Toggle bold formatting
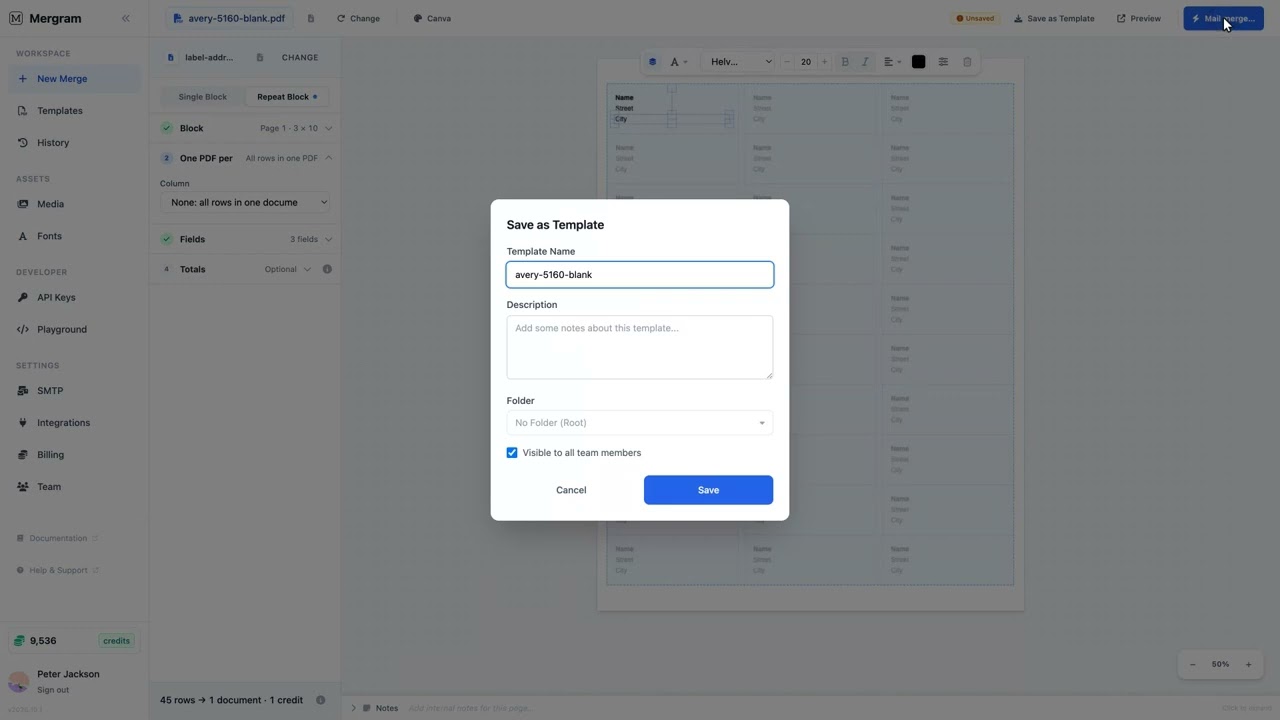This screenshot has height=720, width=1280. point(845,62)
